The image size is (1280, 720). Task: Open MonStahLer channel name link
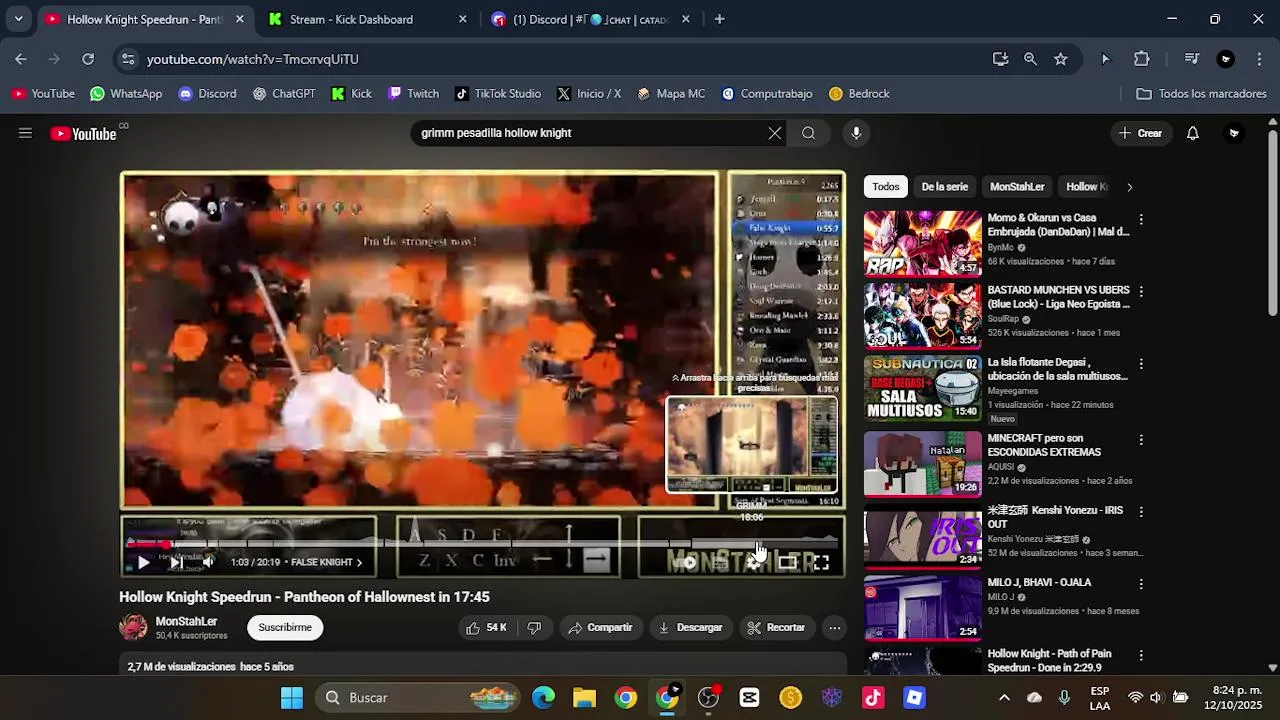[x=186, y=621]
